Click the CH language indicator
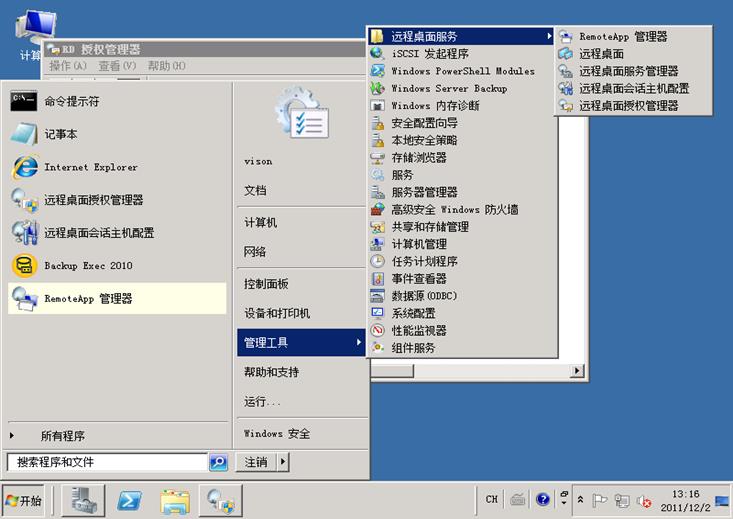The width and height of the screenshot is (733, 519). pyautogui.click(x=491, y=499)
